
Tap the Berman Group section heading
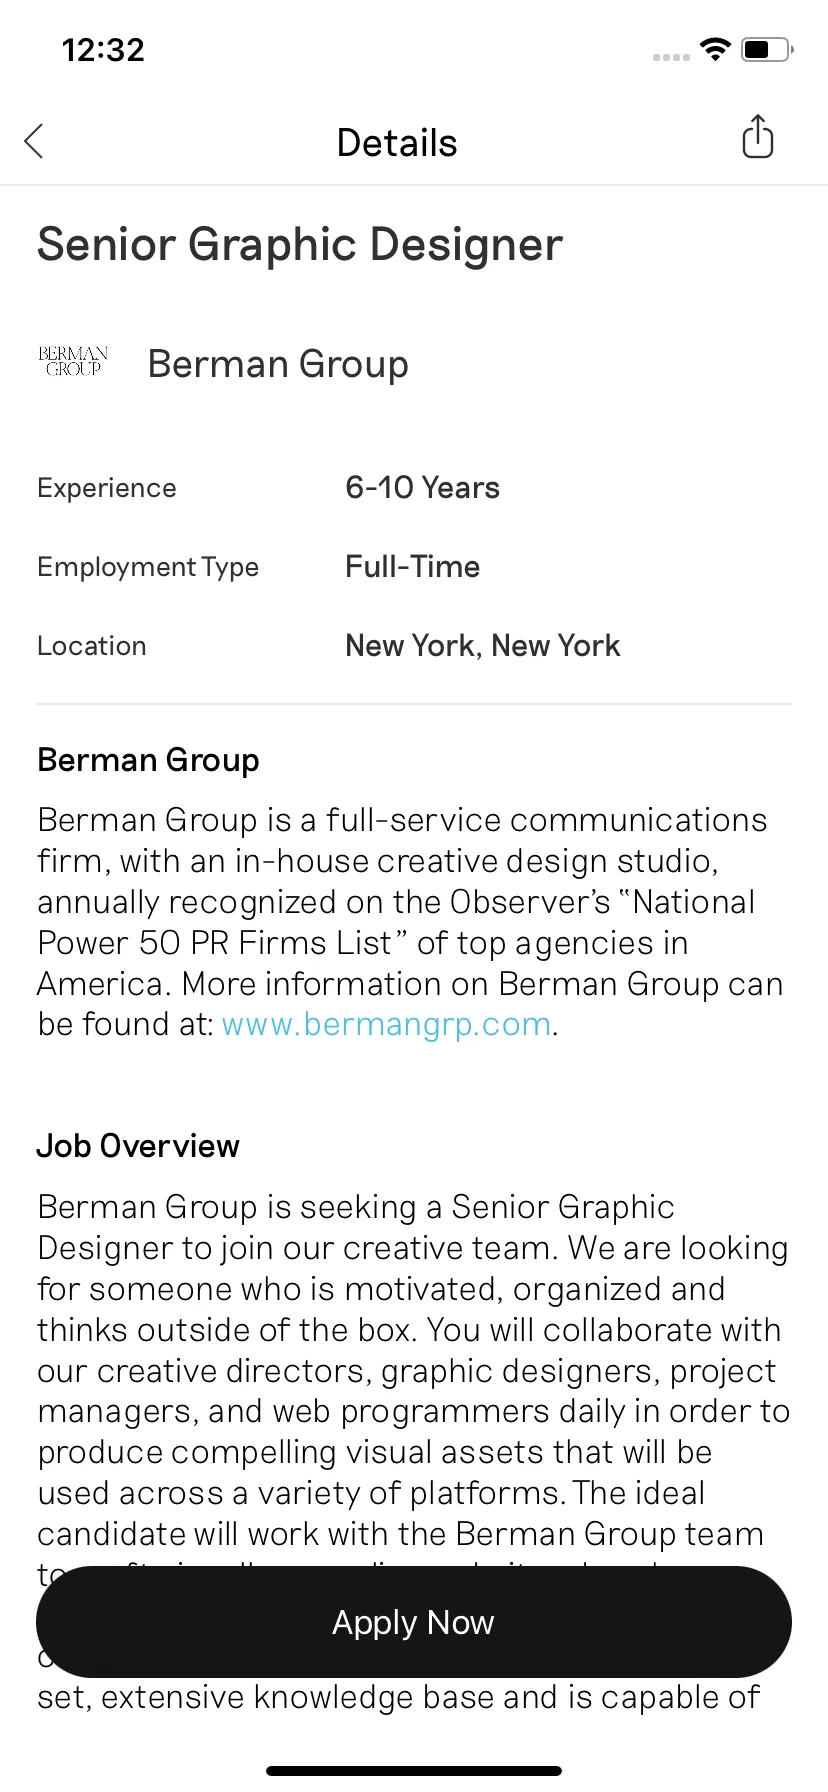pyautogui.click(x=148, y=761)
